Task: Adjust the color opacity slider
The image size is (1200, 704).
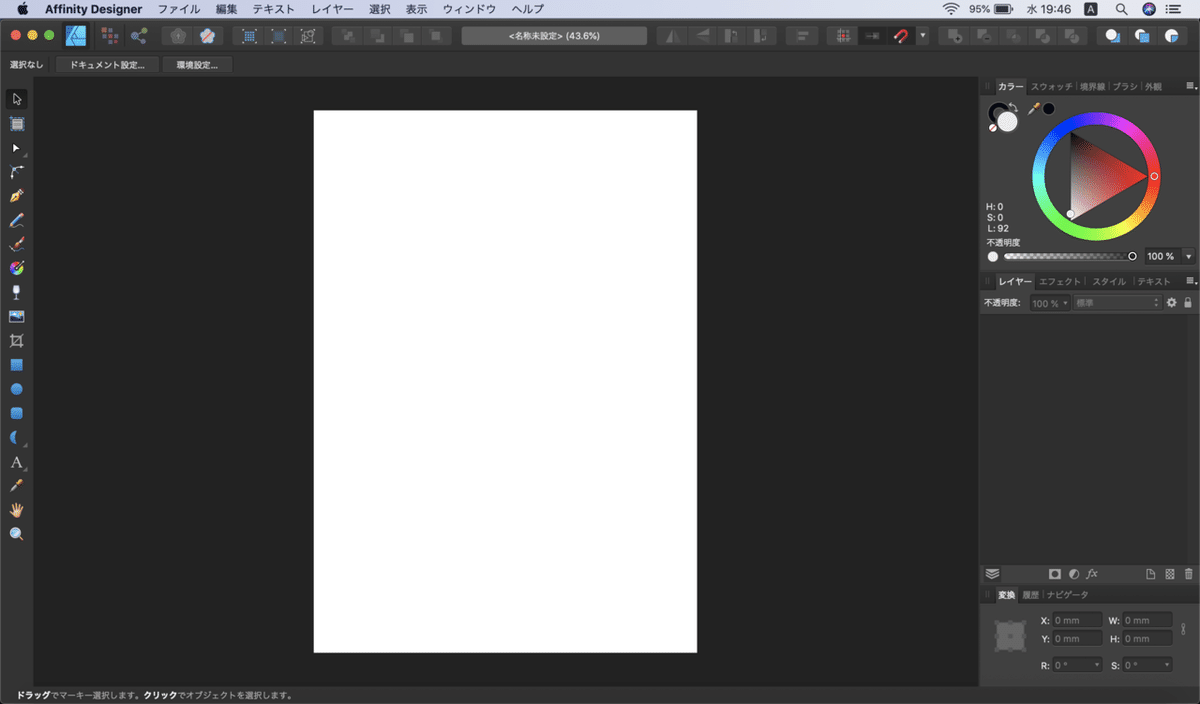Action: 1068,256
